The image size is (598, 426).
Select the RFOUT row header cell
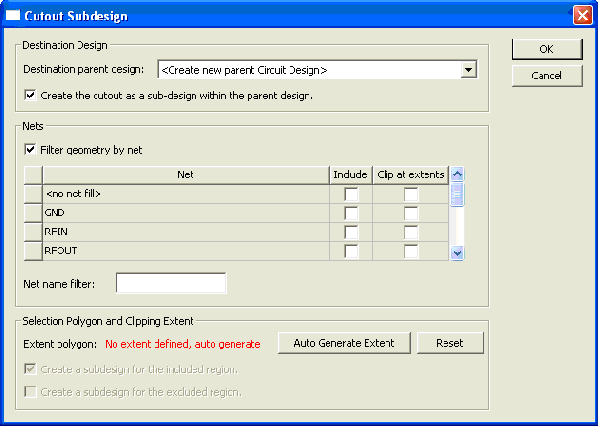[x=33, y=251]
